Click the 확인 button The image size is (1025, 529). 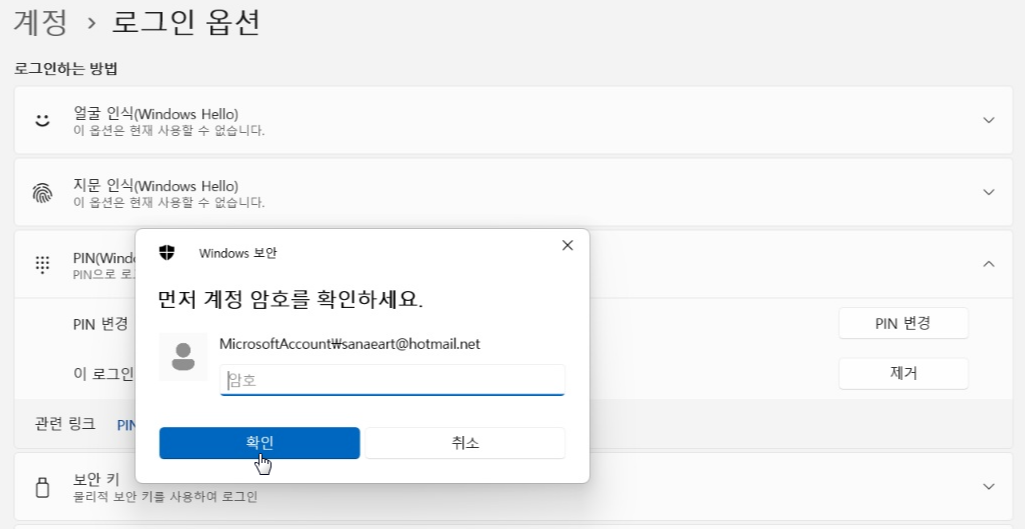[x=260, y=443]
